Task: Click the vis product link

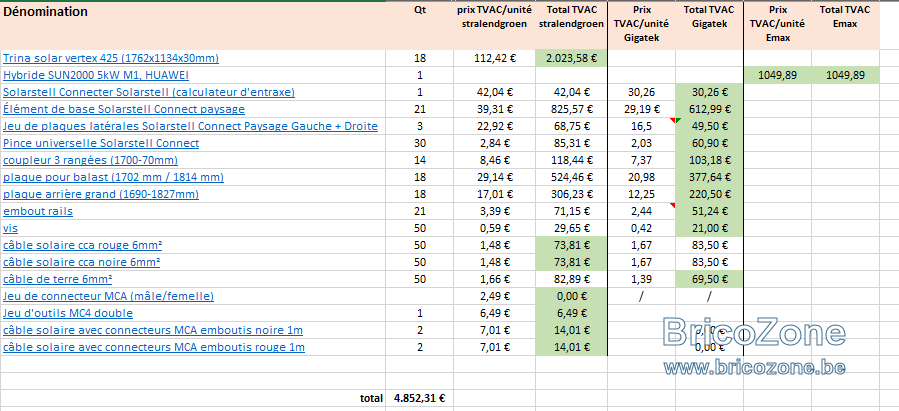Action: pyautogui.click(x=10, y=228)
